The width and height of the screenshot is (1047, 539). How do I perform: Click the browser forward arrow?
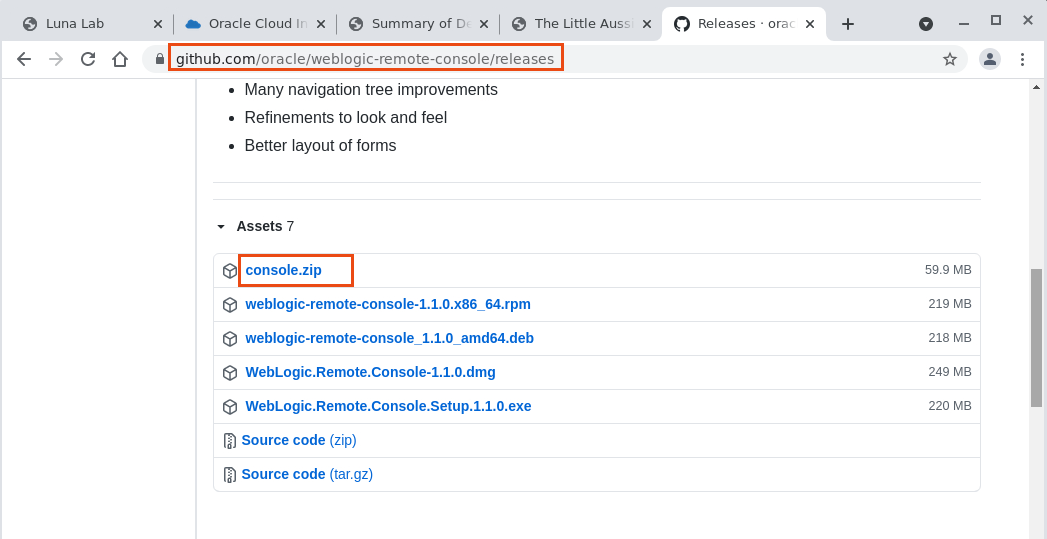tap(56, 59)
